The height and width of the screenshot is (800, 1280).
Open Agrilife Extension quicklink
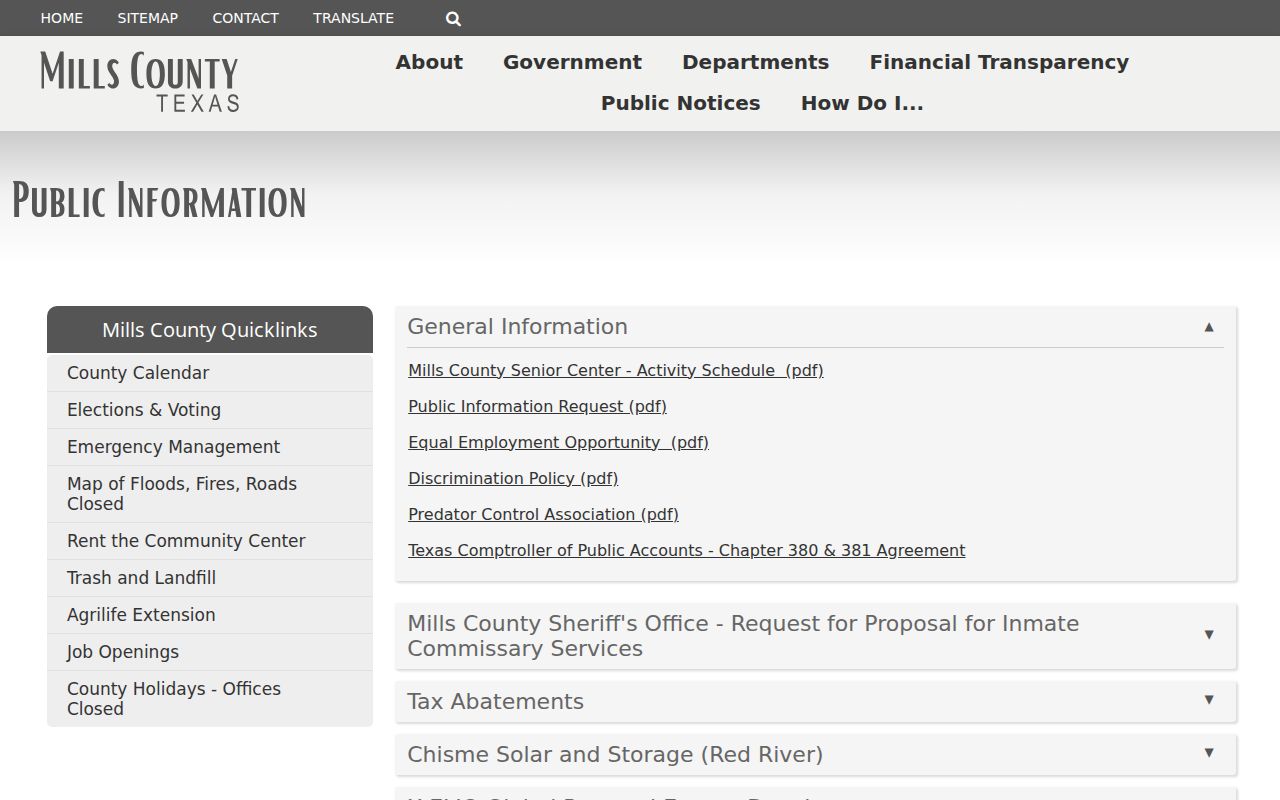pos(210,615)
